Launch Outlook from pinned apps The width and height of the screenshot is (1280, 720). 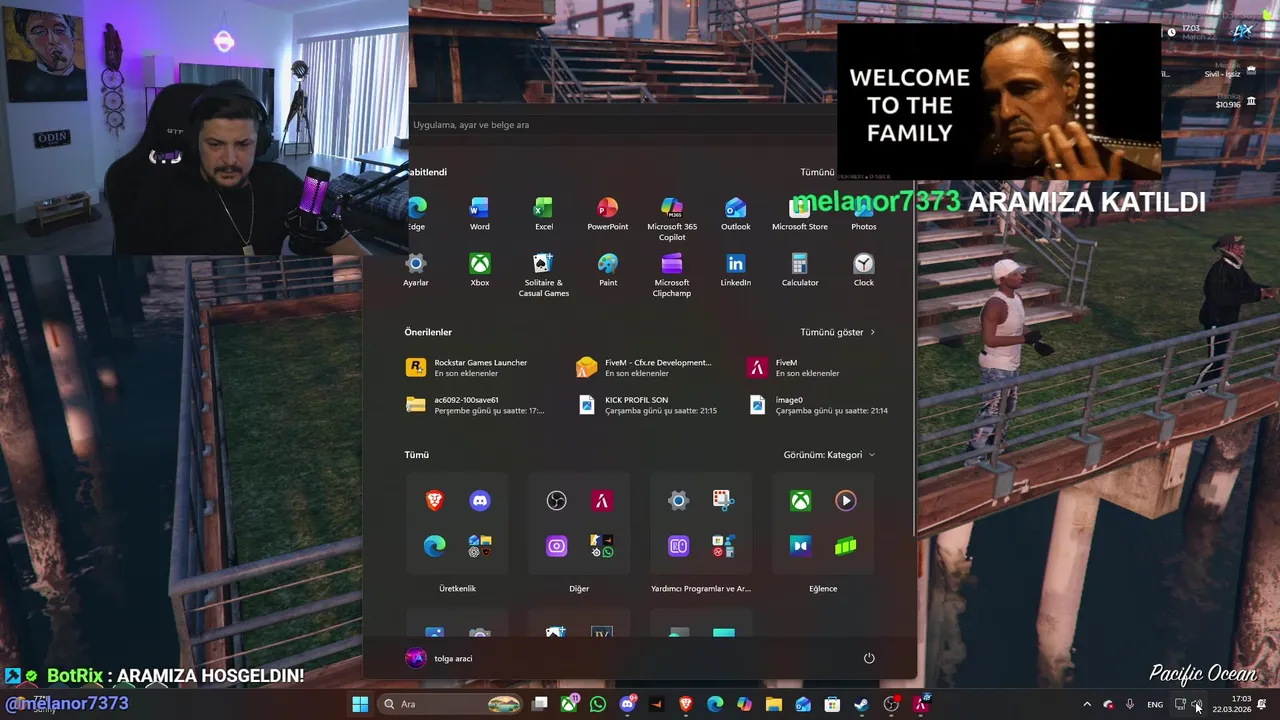(736, 214)
